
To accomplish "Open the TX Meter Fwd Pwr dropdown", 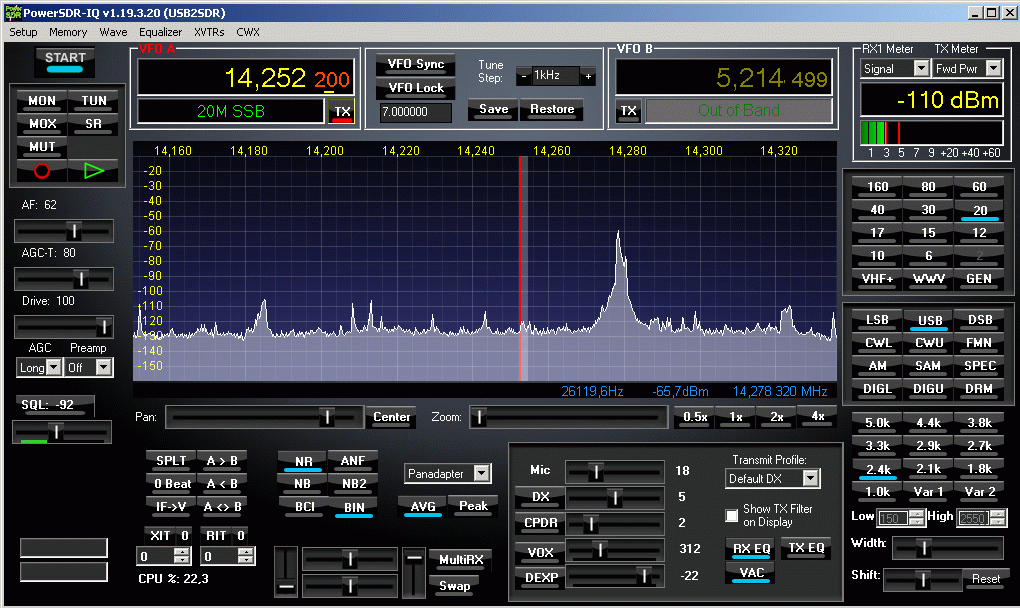I will [993, 68].
